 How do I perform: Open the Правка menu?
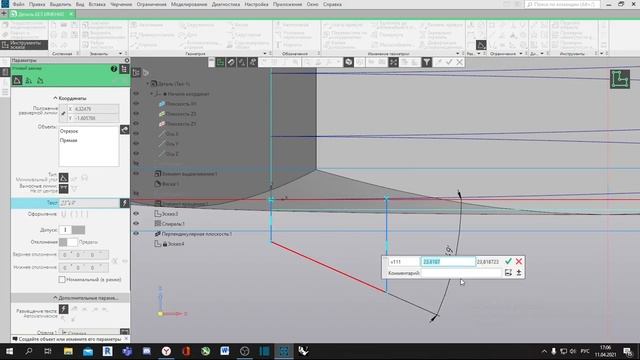(x=37, y=4)
